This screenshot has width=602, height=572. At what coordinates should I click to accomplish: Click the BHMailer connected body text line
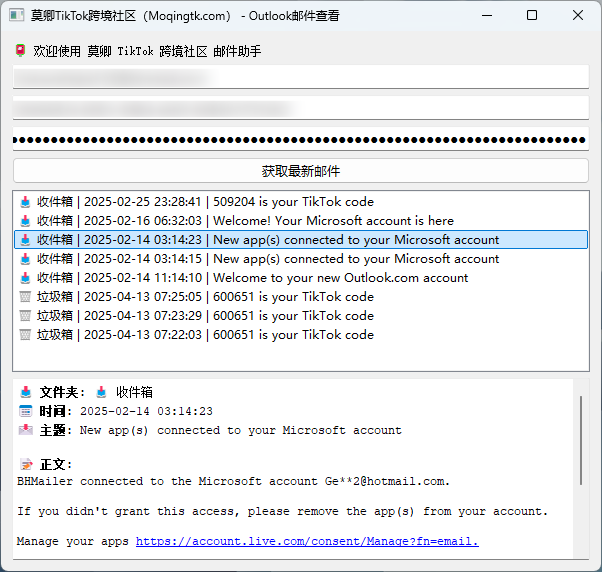(x=233, y=481)
